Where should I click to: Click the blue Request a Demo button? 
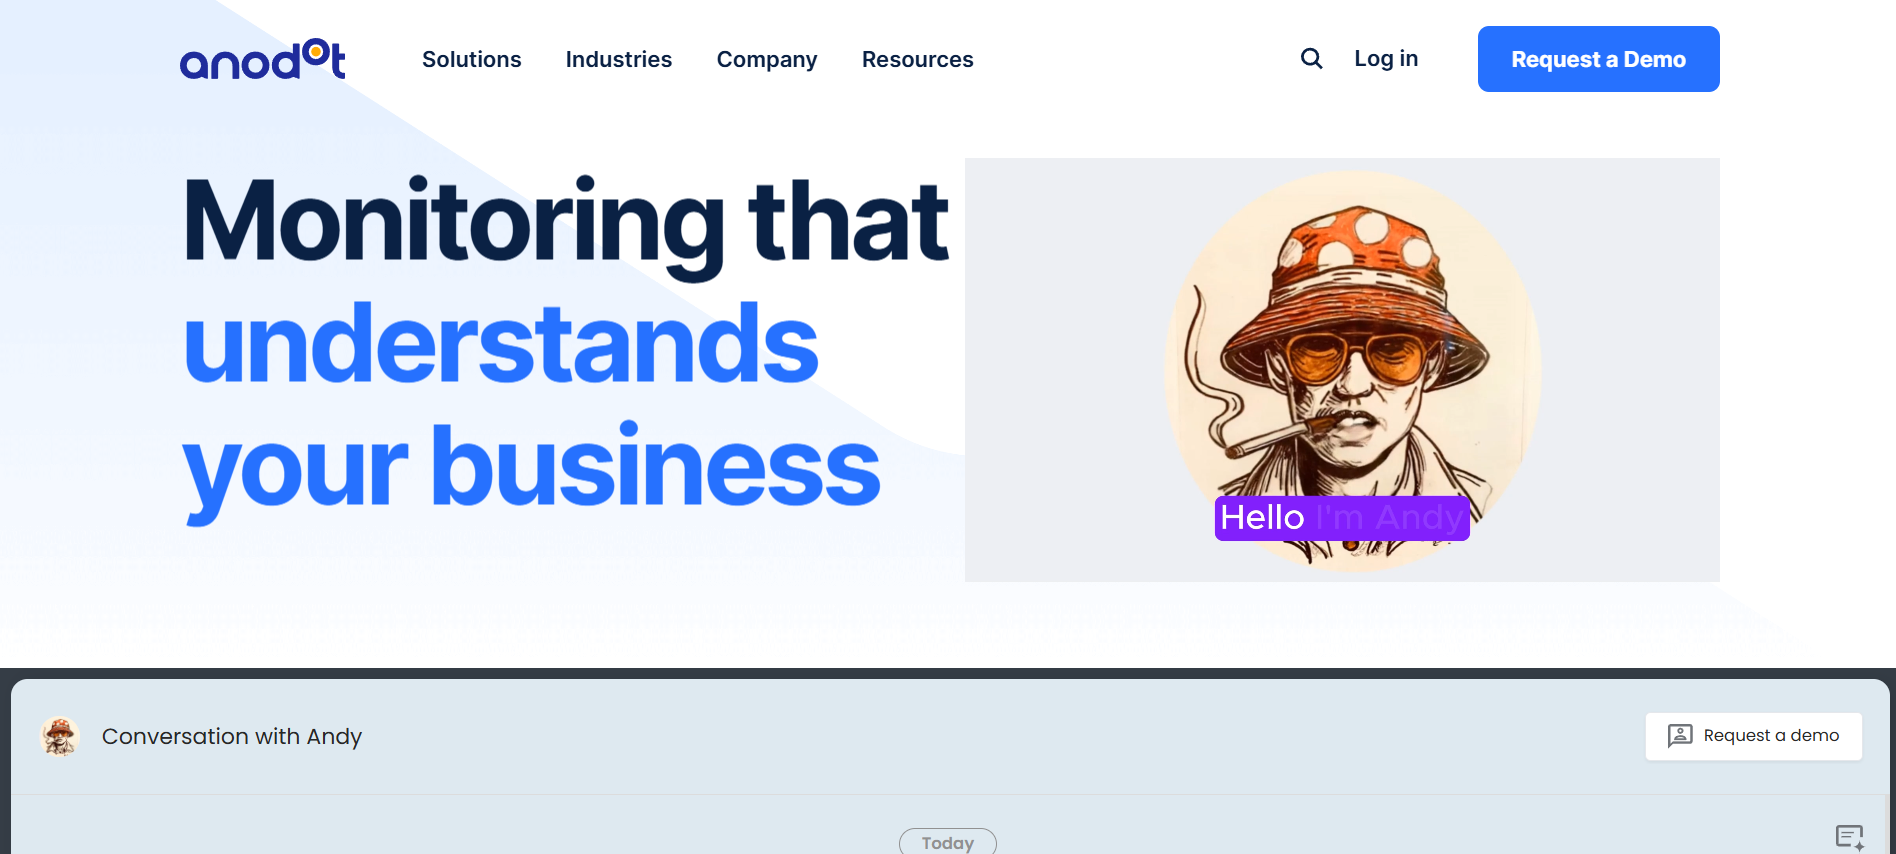click(x=1599, y=59)
